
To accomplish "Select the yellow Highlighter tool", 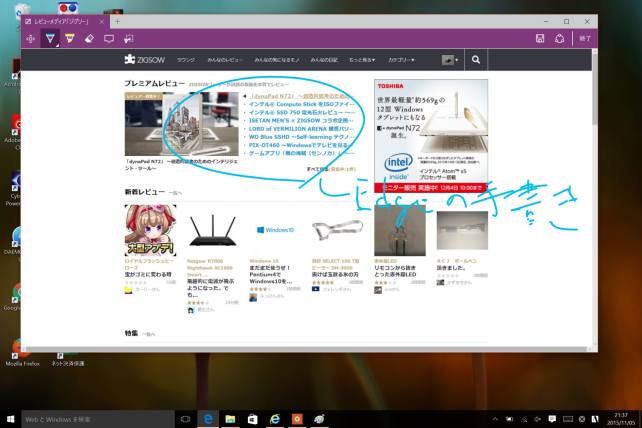I will coord(70,38).
